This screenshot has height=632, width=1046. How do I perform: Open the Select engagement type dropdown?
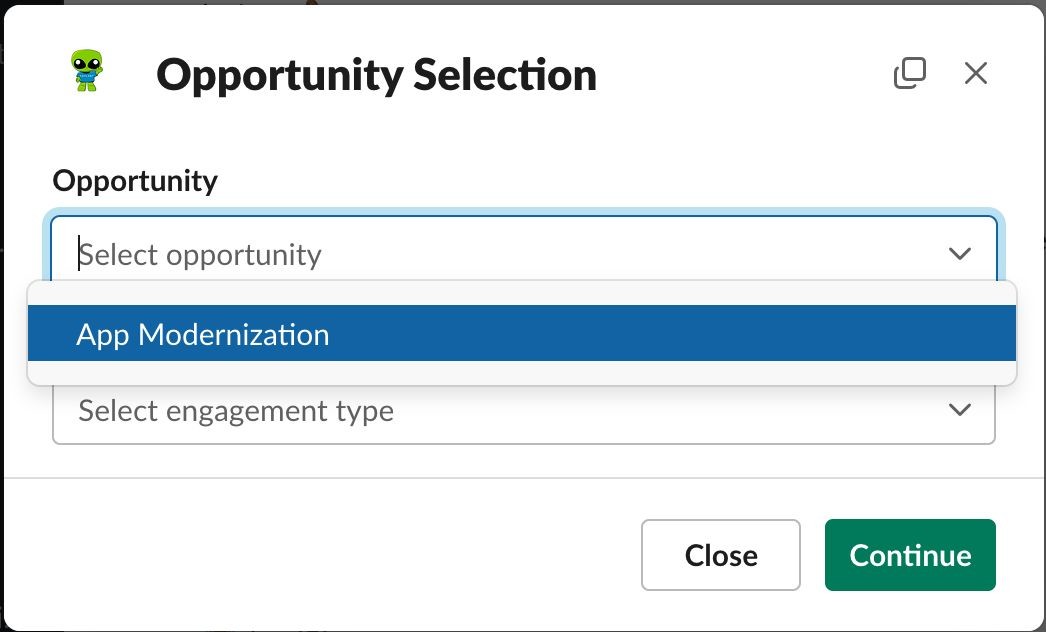[x=524, y=410]
